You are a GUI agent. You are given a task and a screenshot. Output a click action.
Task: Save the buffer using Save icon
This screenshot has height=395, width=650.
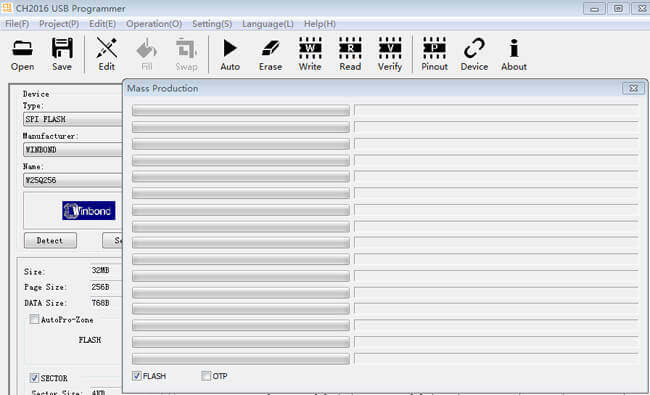[x=62, y=54]
